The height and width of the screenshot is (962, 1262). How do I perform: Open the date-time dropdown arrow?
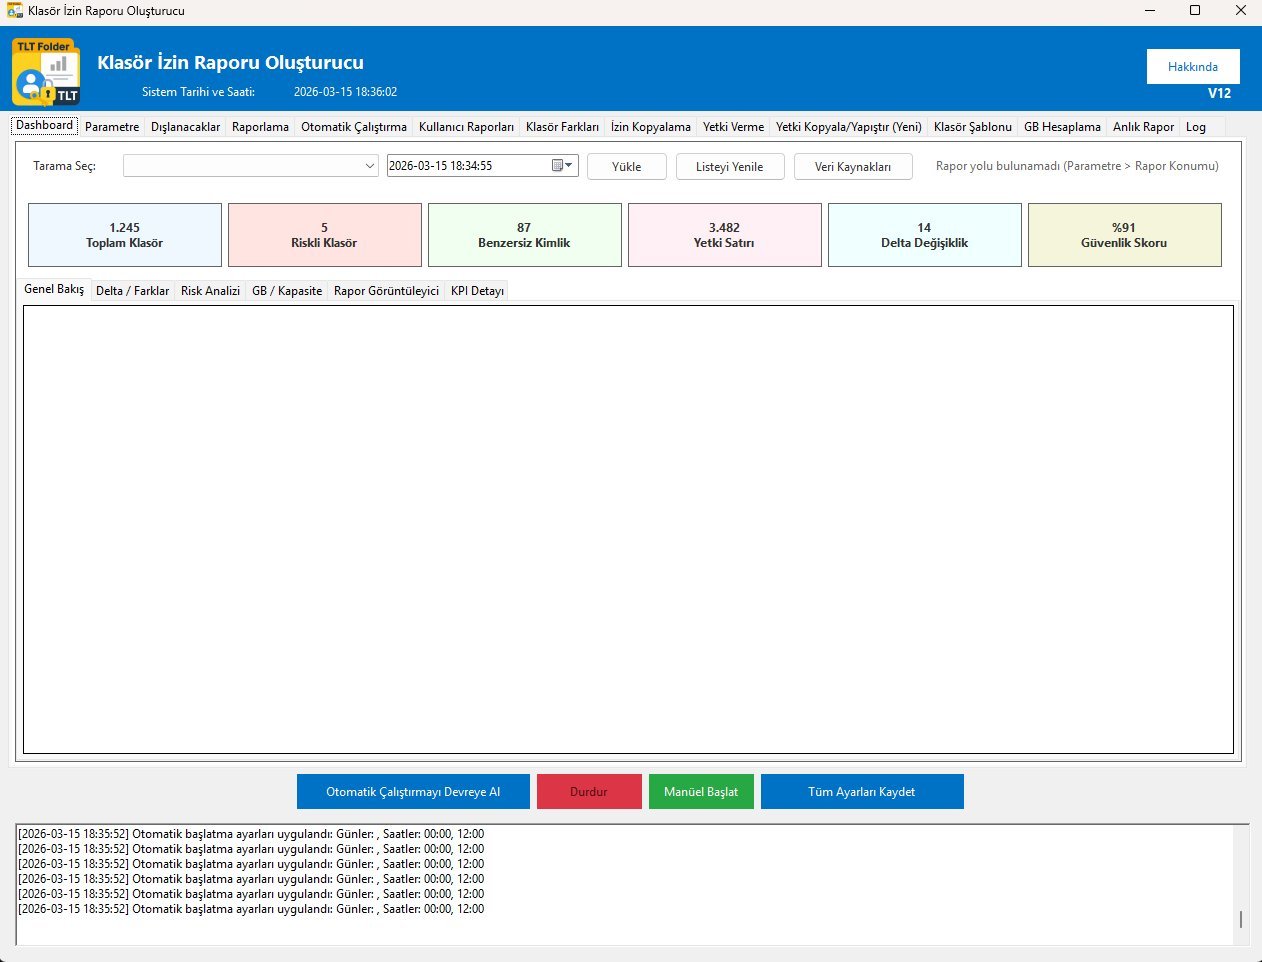[x=570, y=166]
